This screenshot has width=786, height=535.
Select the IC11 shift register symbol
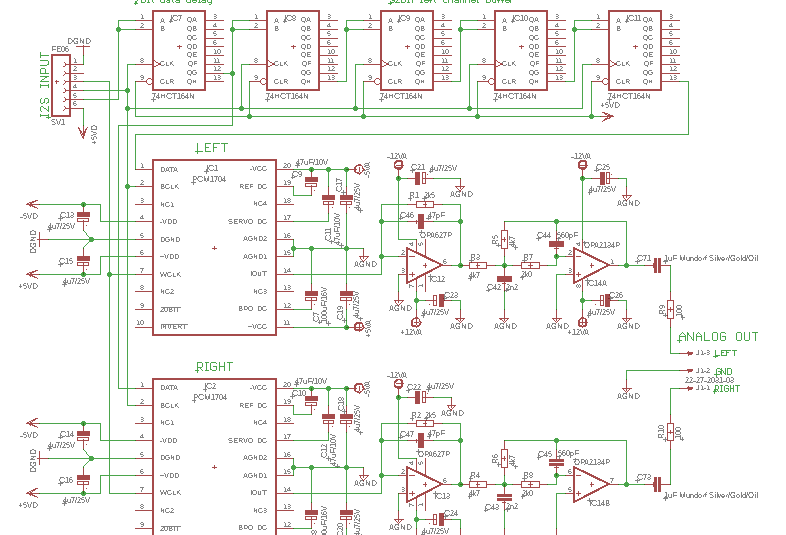click(635, 50)
